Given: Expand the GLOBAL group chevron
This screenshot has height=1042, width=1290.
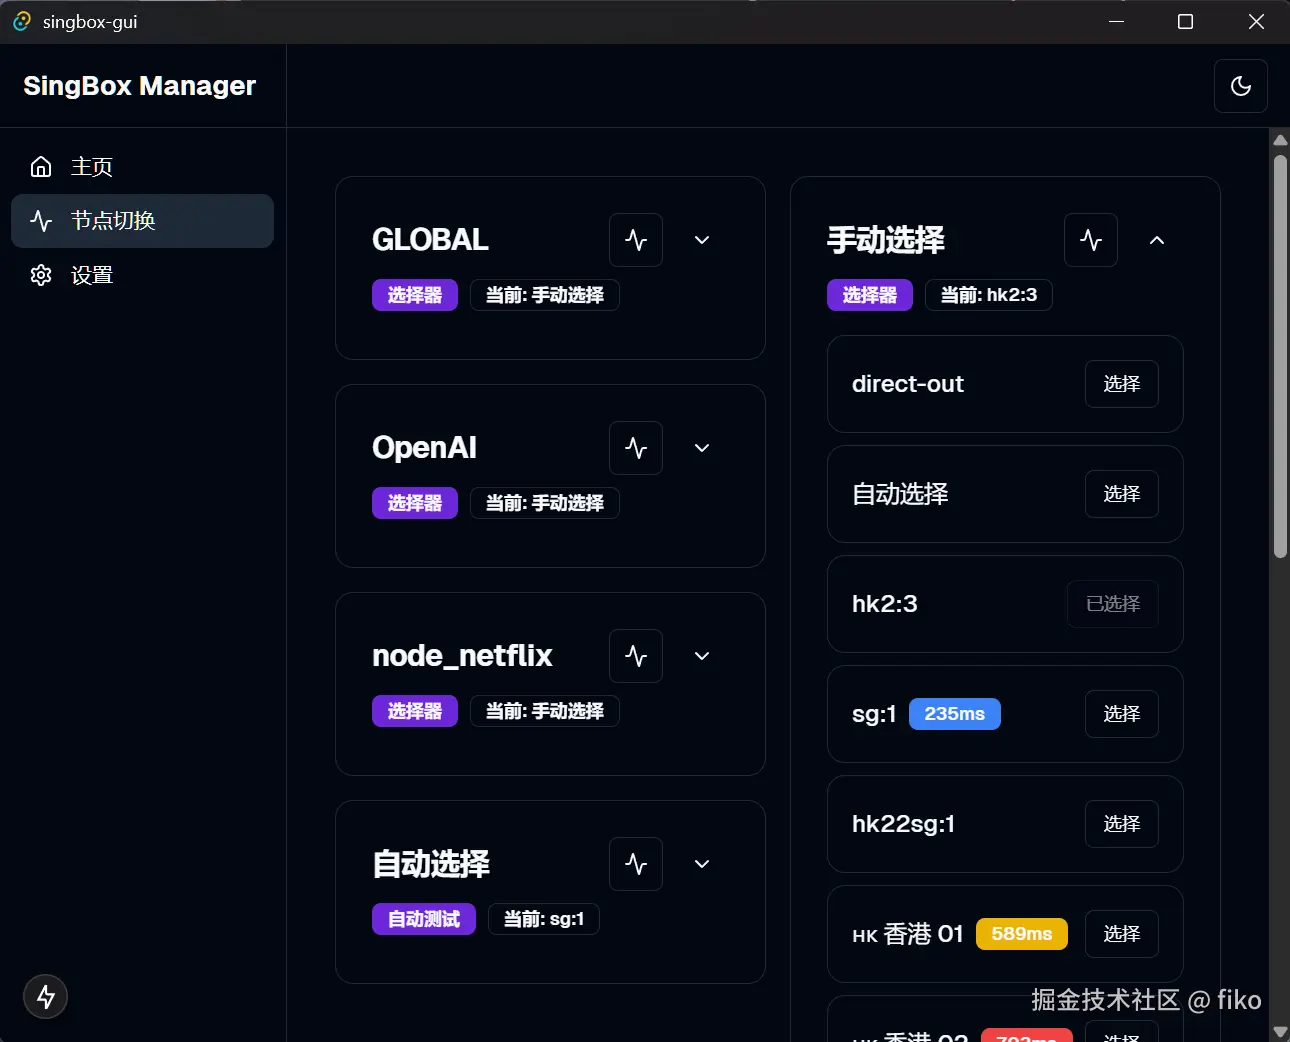Looking at the screenshot, I should pos(702,240).
